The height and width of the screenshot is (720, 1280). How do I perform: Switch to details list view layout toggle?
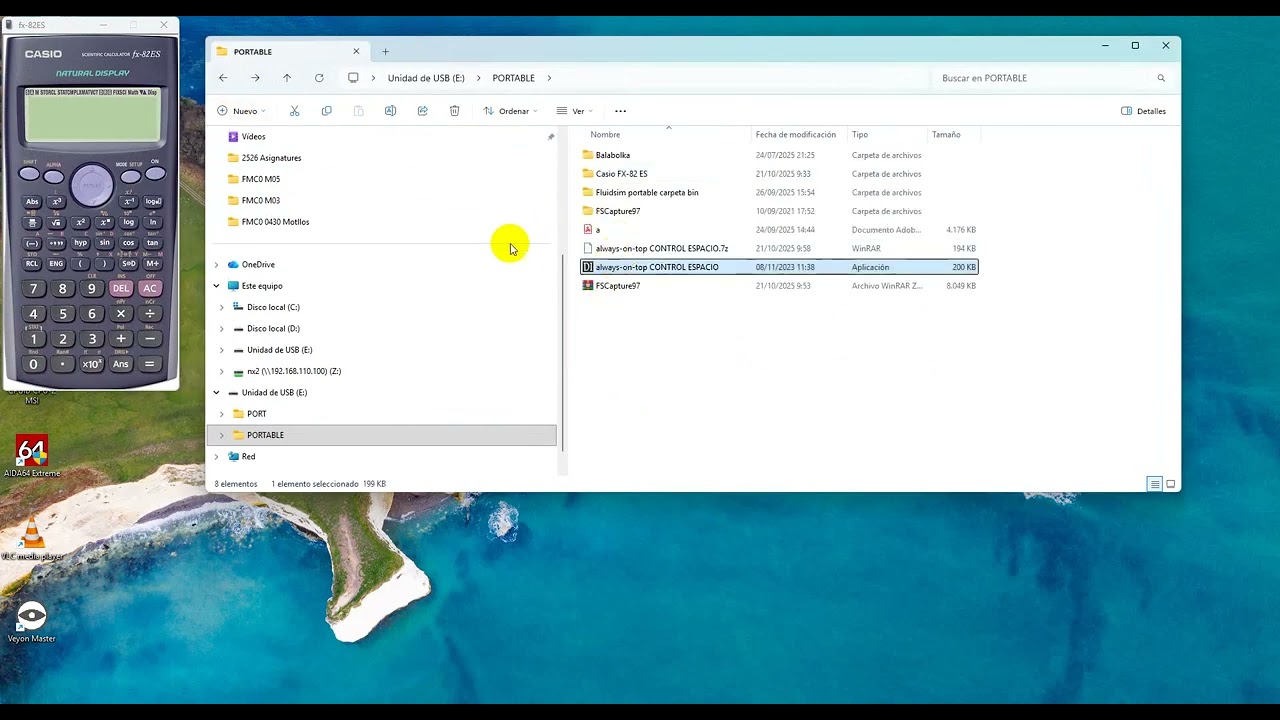1154,484
